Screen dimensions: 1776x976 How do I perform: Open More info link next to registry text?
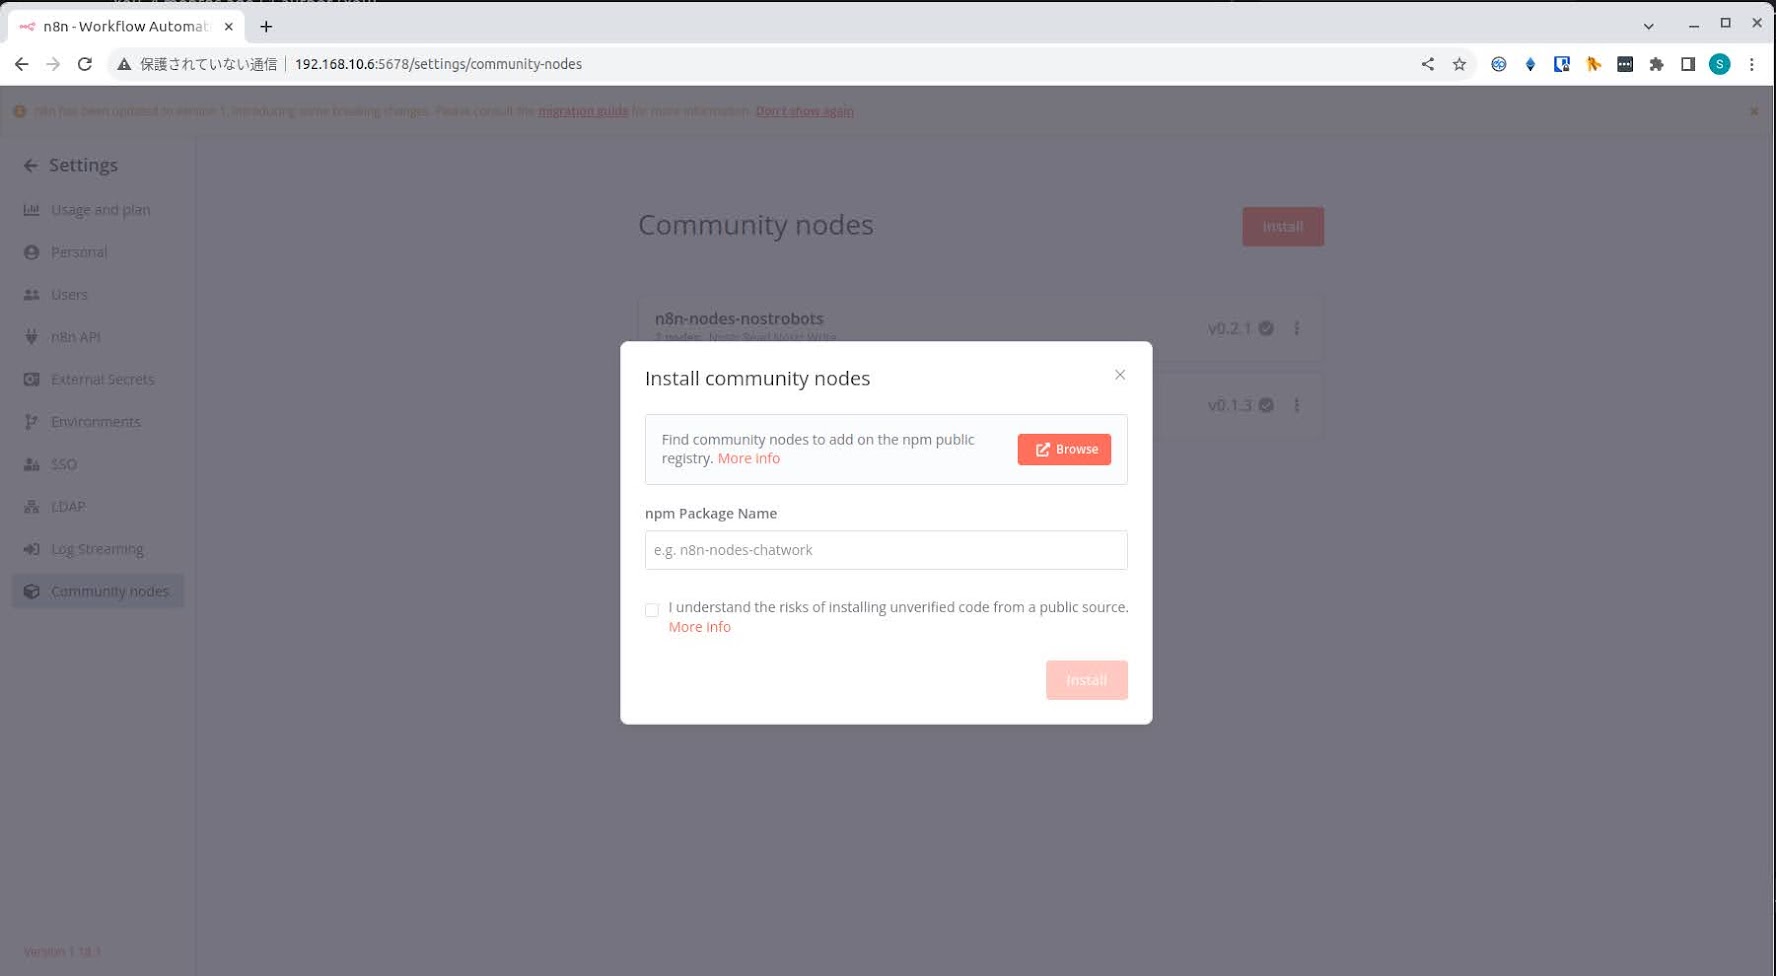(x=749, y=459)
